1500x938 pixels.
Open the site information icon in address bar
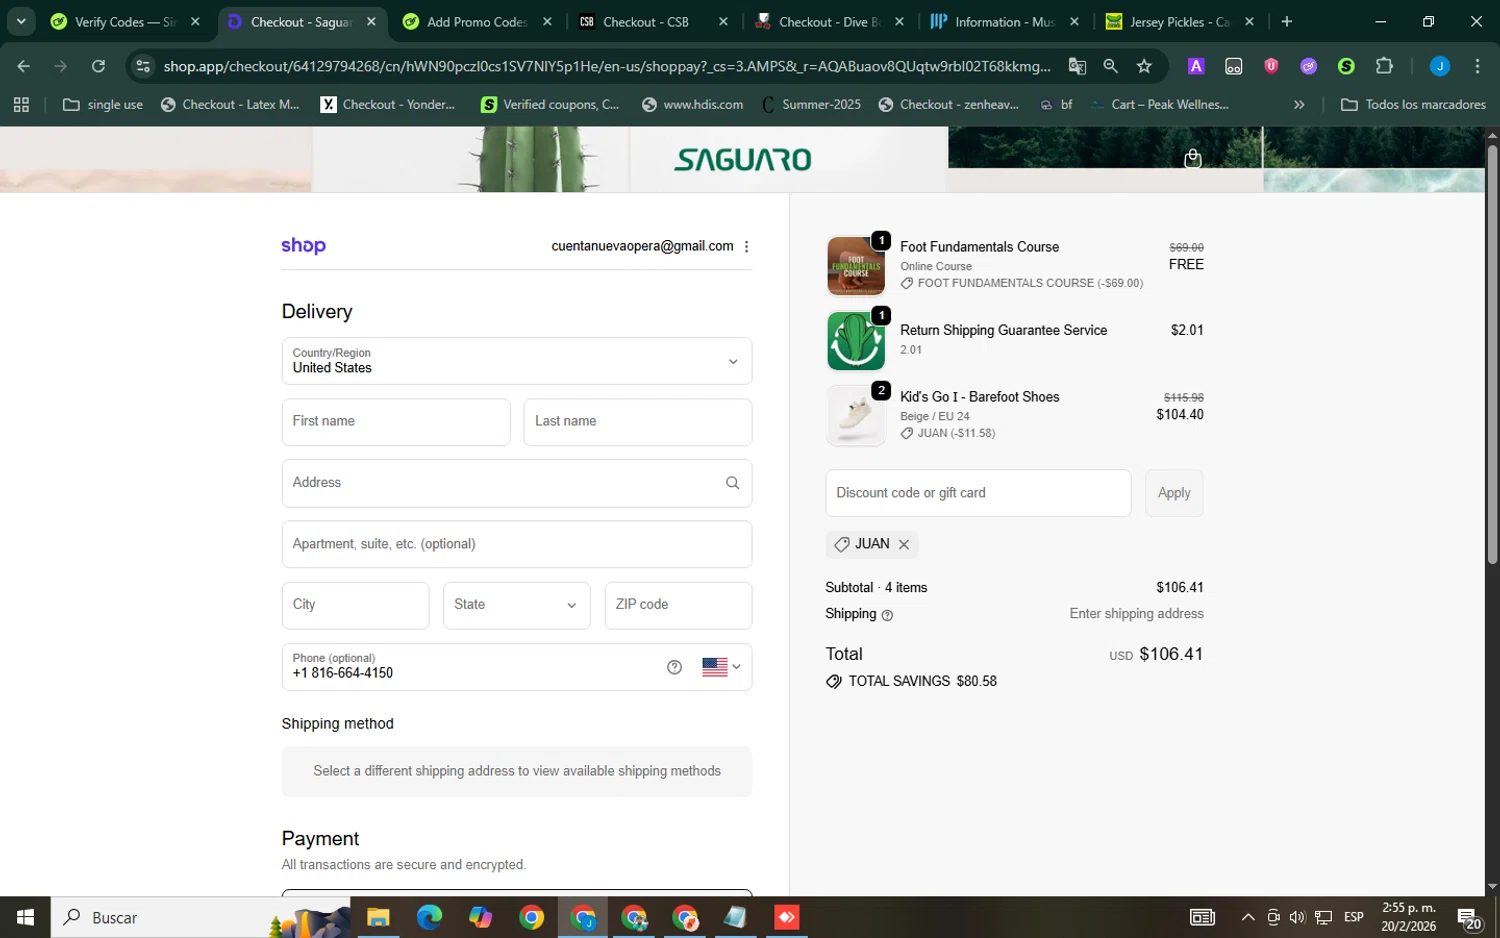coord(143,66)
